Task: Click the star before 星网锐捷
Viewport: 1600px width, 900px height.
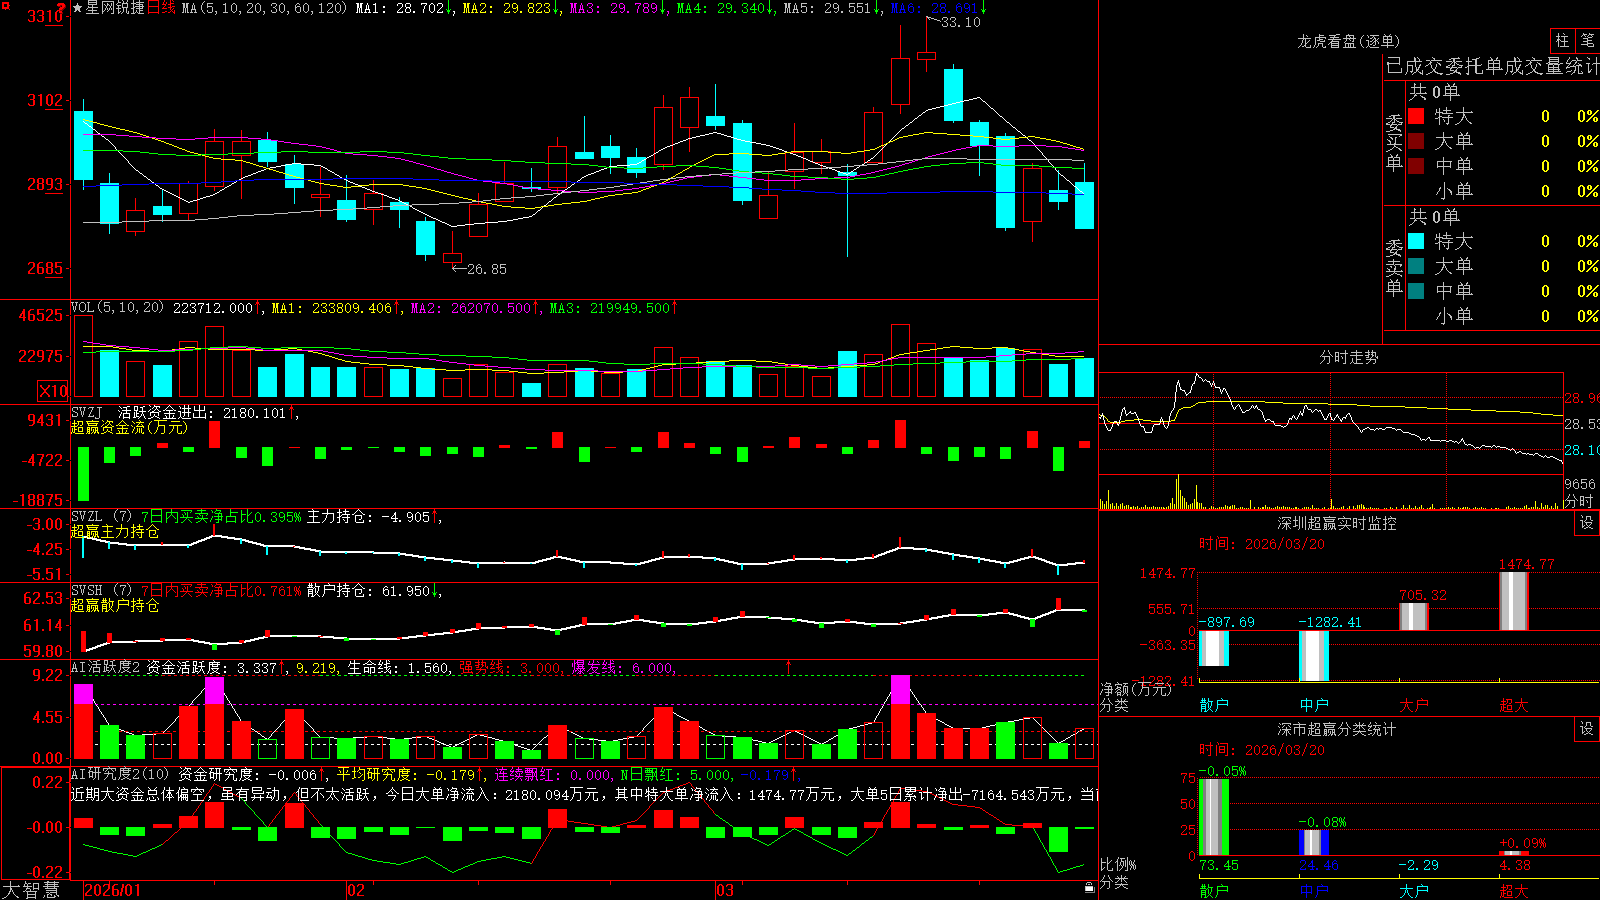Action: [77, 8]
